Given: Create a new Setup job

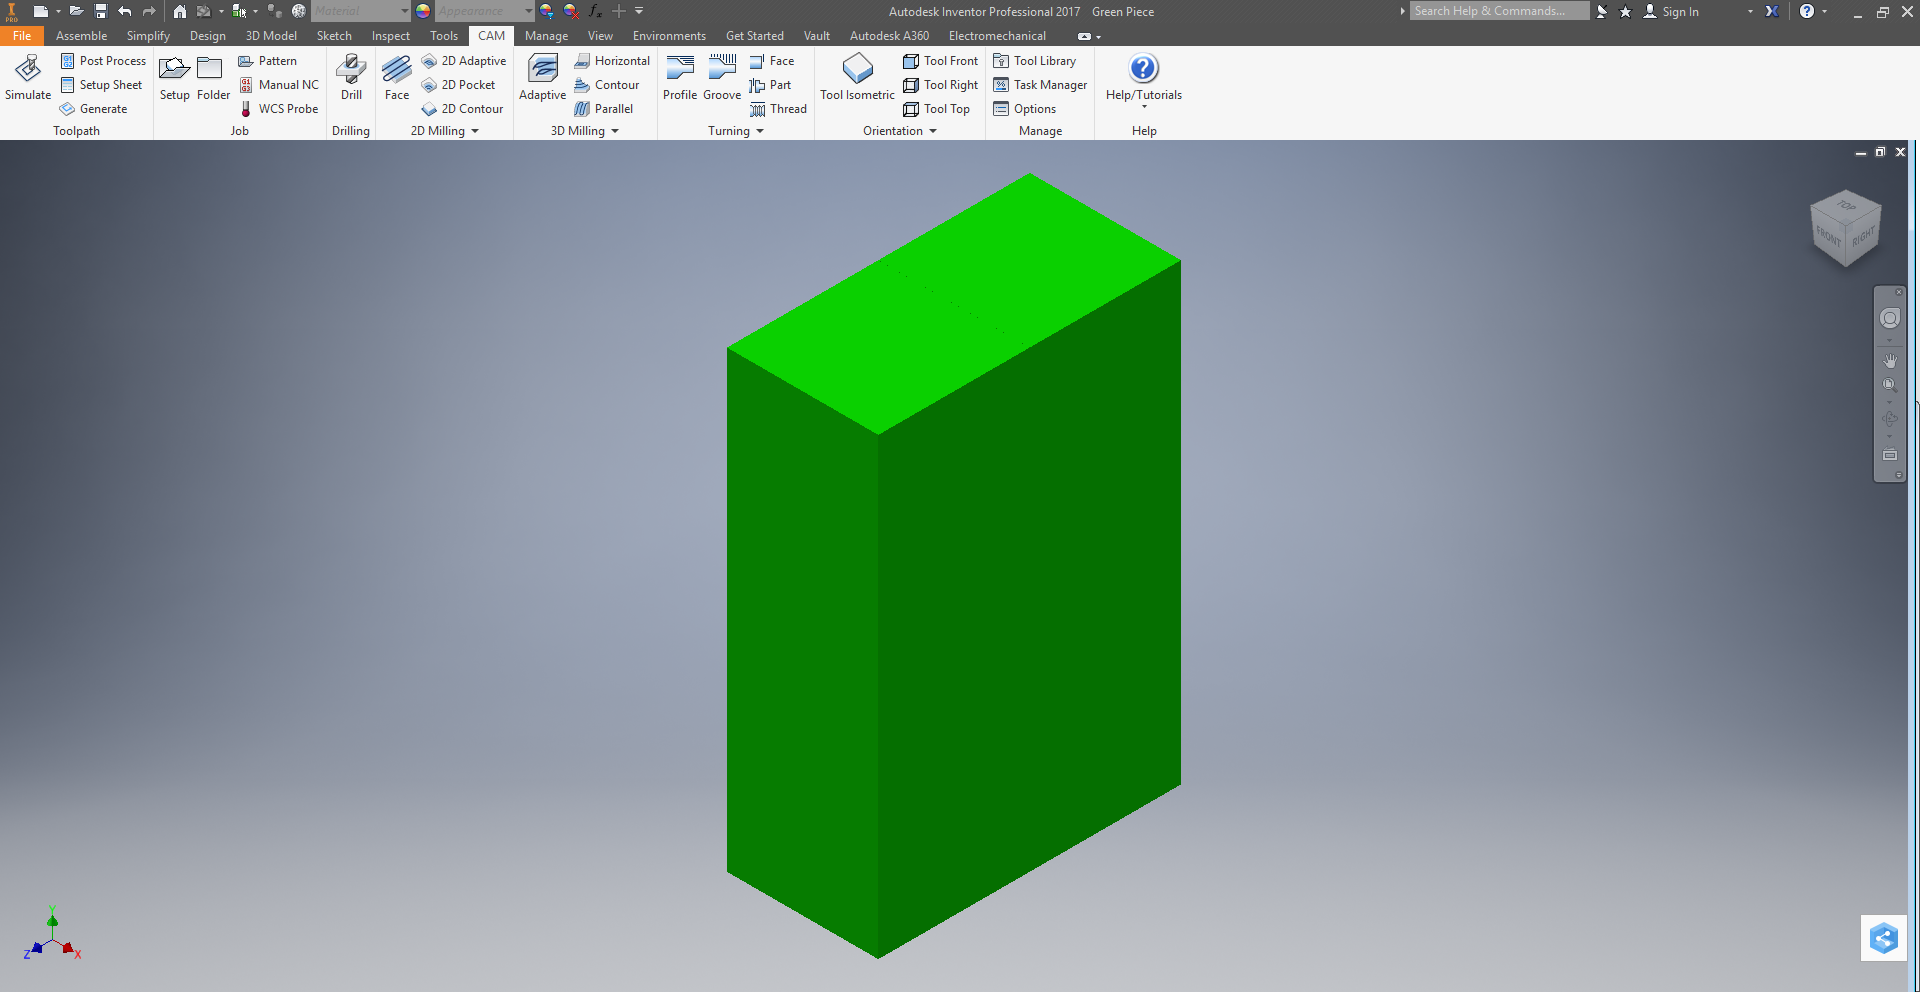Looking at the screenshot, I should coord(174,77).
